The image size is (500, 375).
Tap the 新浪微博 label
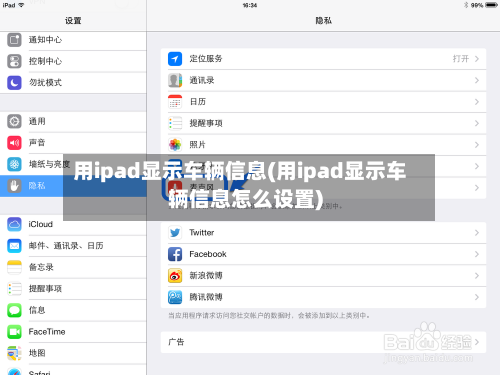(x=206, y=276)
